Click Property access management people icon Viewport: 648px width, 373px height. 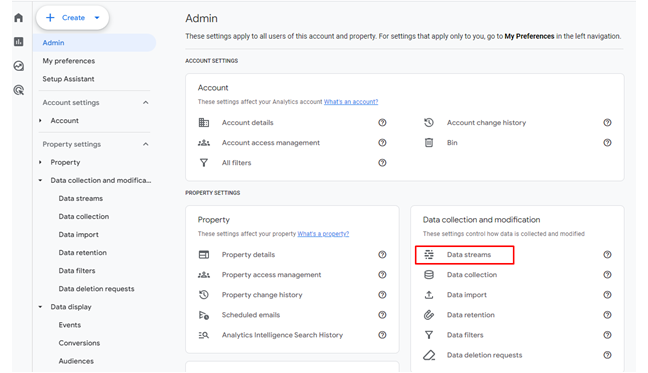(x=204, y=275)
